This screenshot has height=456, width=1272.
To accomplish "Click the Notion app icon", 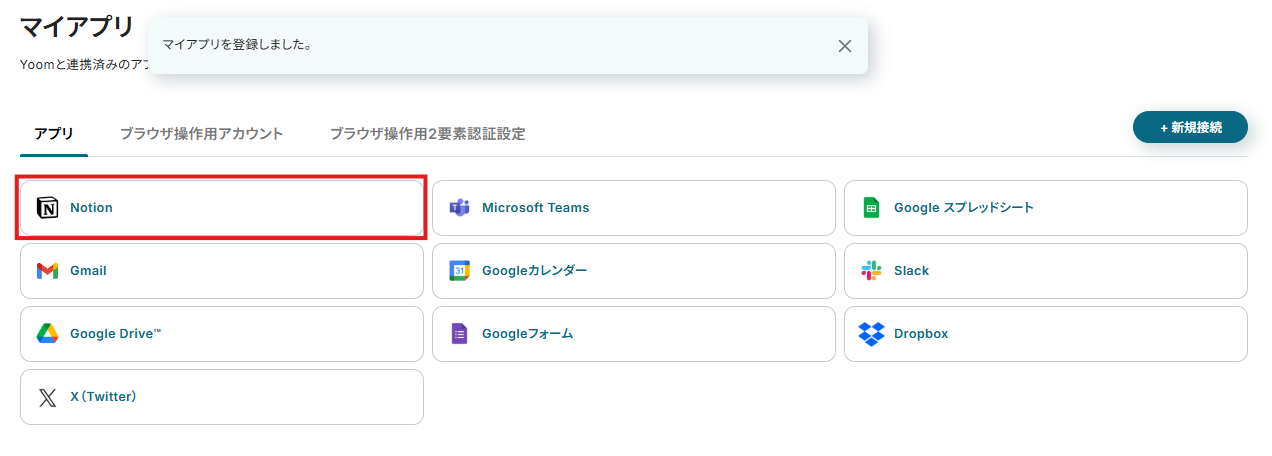I will [47, 208].
